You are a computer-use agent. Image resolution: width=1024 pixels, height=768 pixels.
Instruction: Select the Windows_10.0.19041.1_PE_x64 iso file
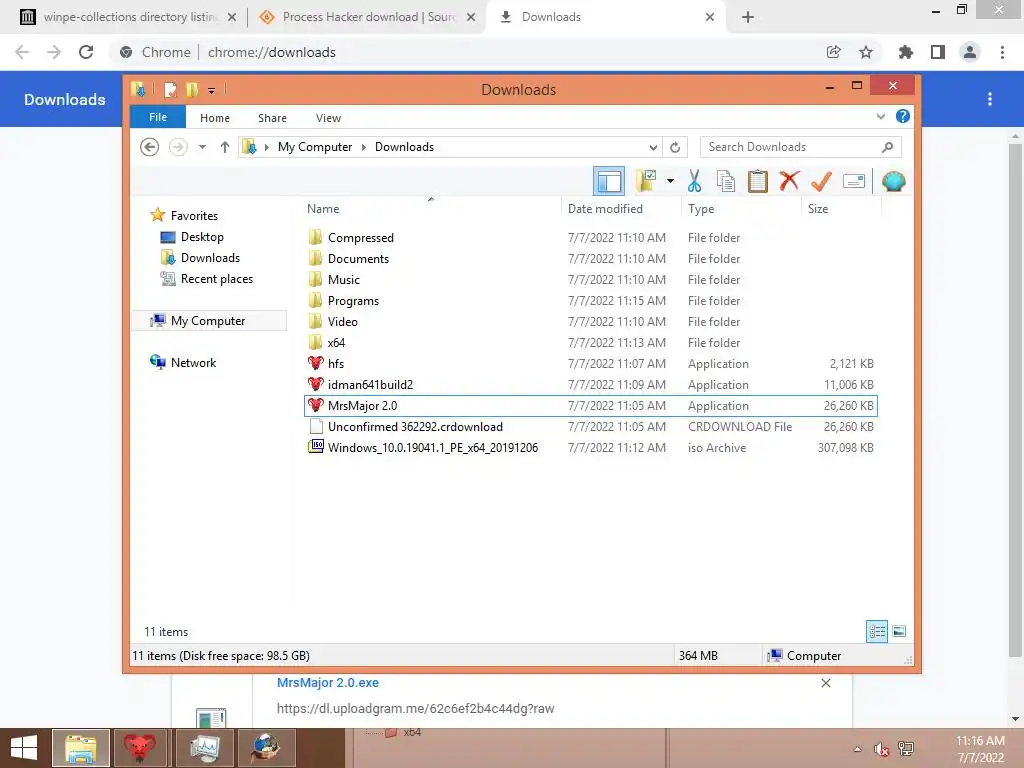pos(590,447)
